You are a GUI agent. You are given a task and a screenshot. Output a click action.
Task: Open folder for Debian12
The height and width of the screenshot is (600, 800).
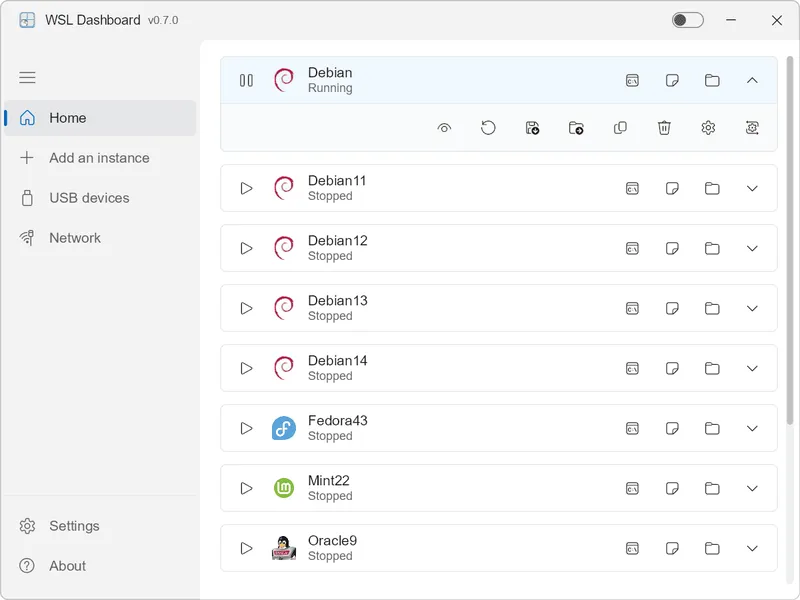pyautogui.click(x=712, y=248)
